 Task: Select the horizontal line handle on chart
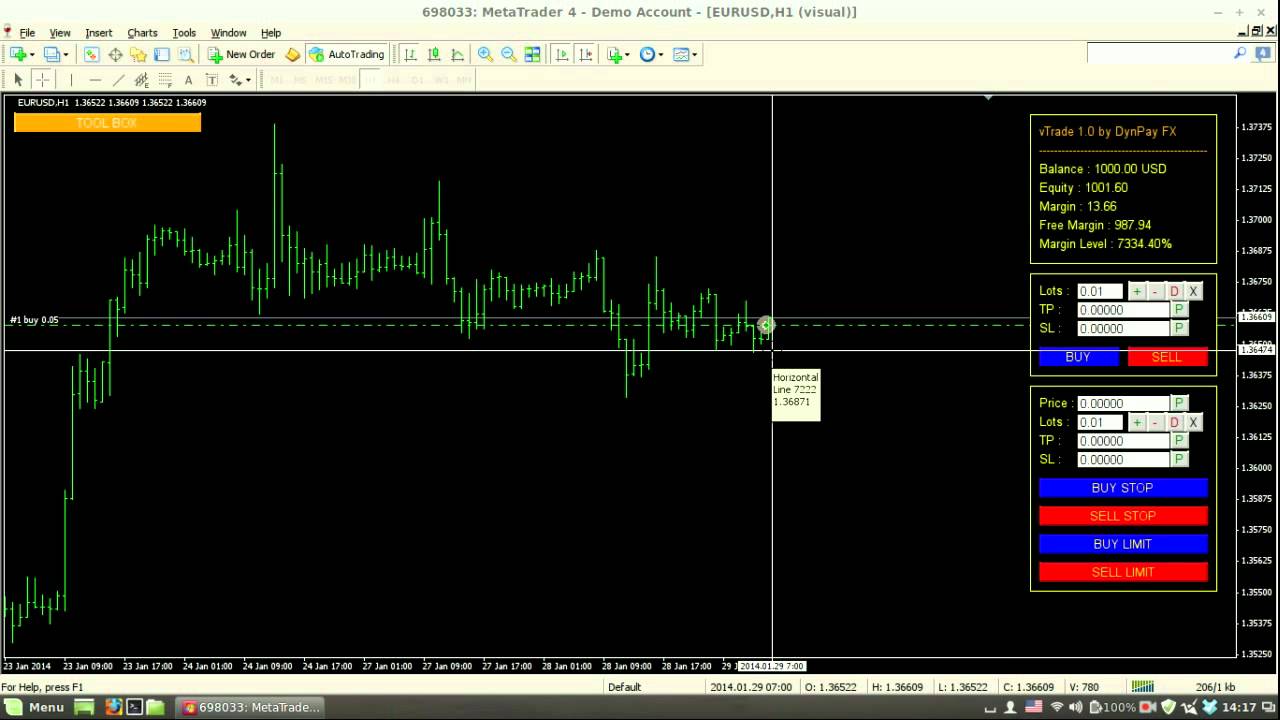click(765, 325)
